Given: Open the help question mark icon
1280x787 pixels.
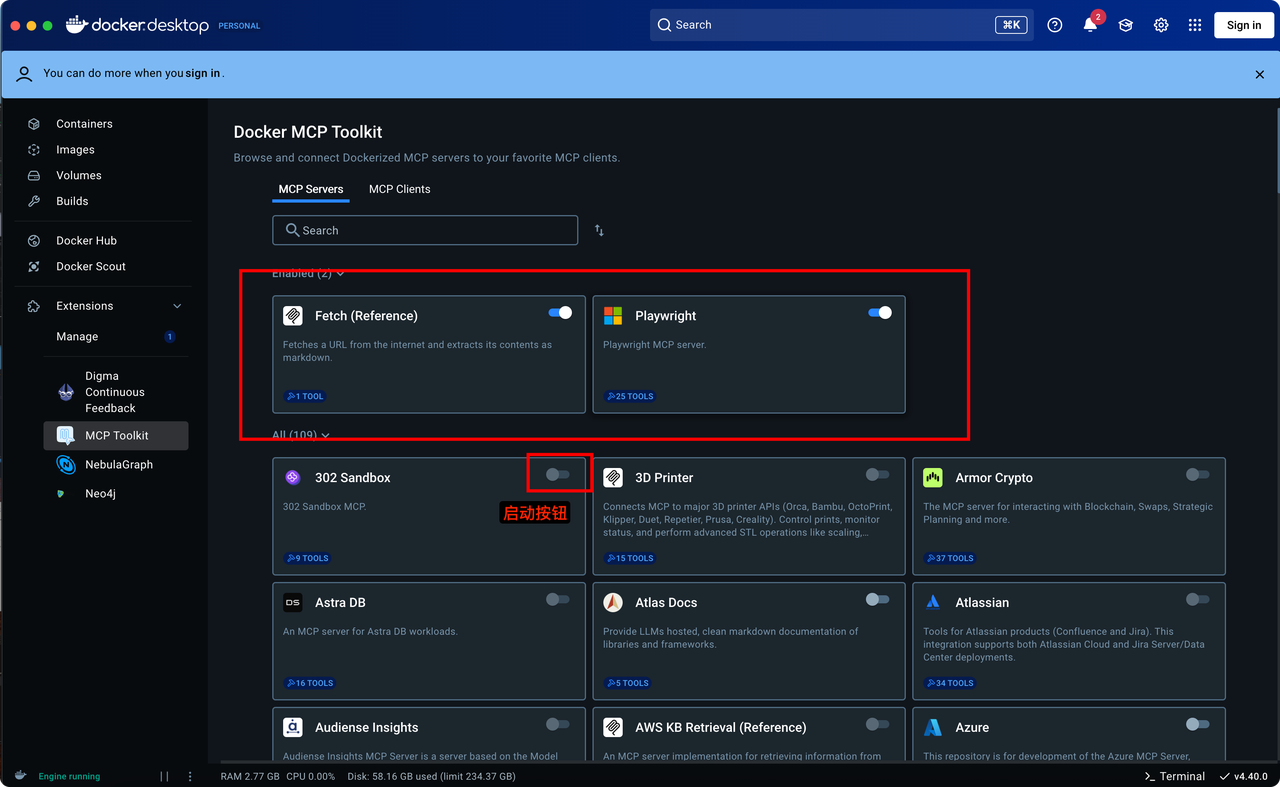Looking at the screenshot, I should click(1055, 25).
